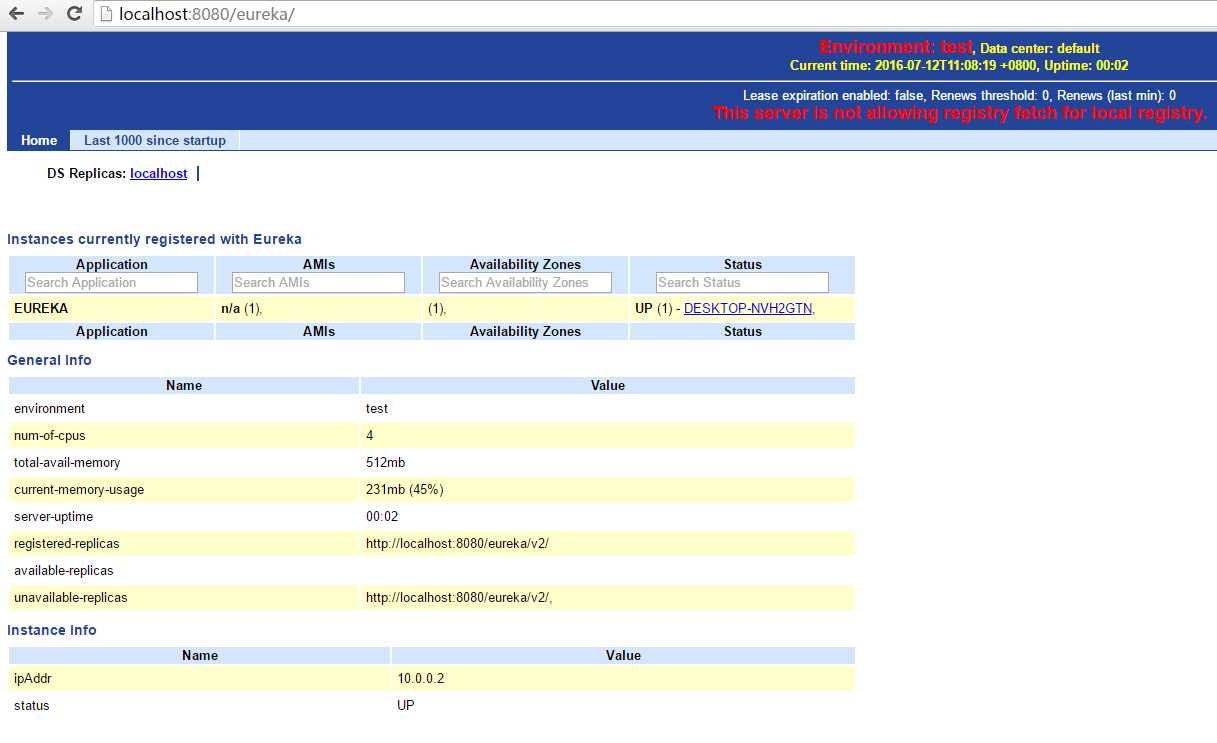The image size is (1217, 743).
Task: Click the current-memory-usage row name
Action: coord(79,489)
